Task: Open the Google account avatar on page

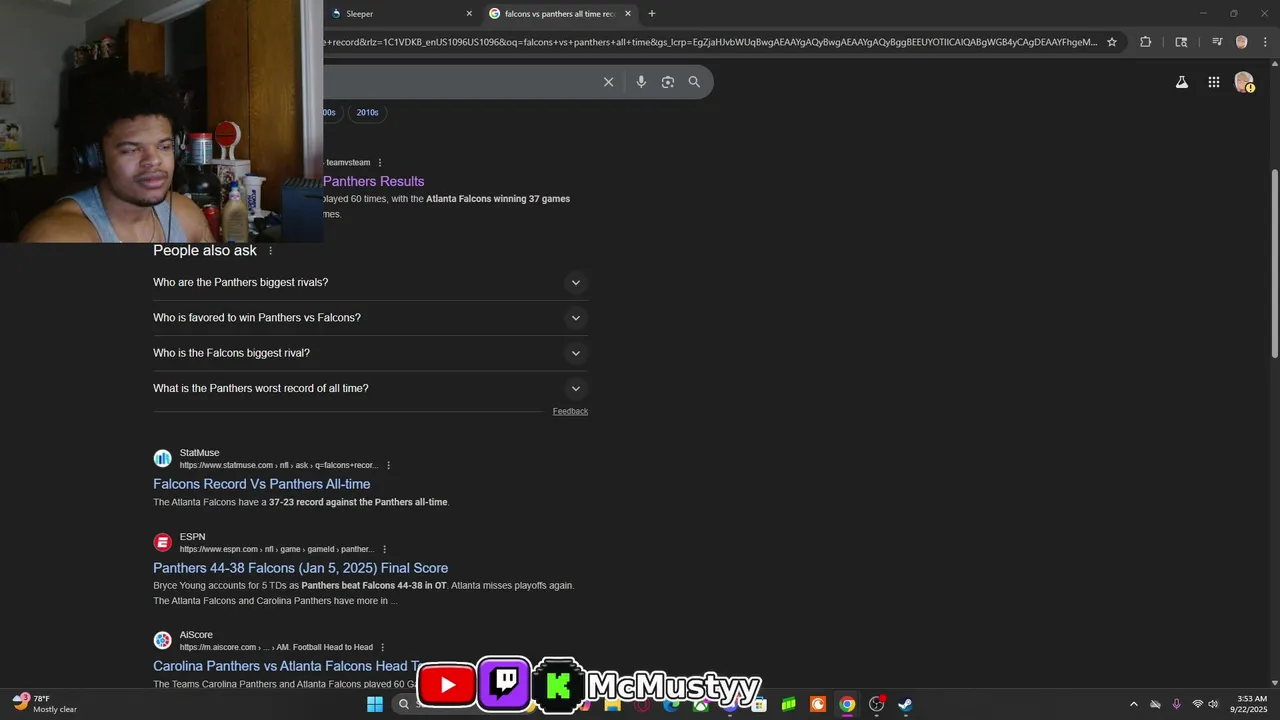Action: click(x=1244, y=82)
